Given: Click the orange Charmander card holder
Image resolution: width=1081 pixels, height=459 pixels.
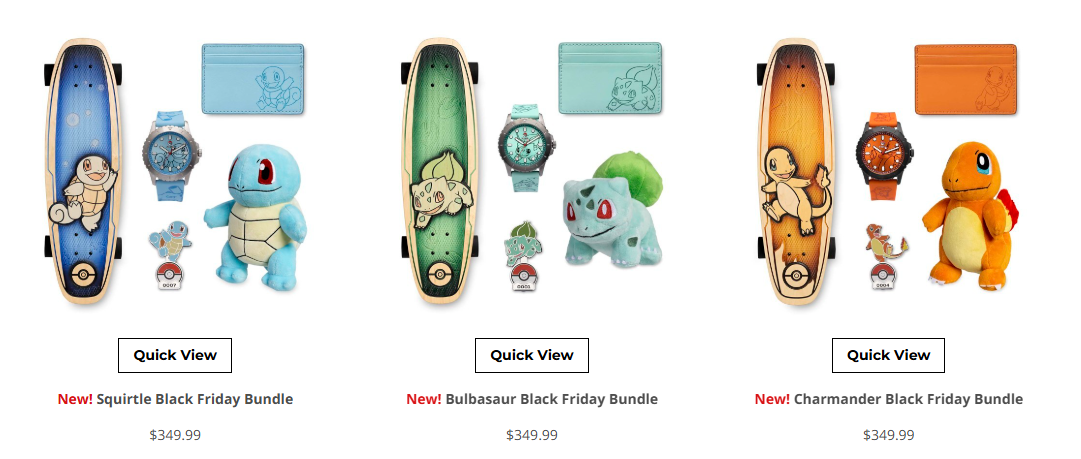Looking at the screenshot, I should pyautogui.click(x=966, y=79).
